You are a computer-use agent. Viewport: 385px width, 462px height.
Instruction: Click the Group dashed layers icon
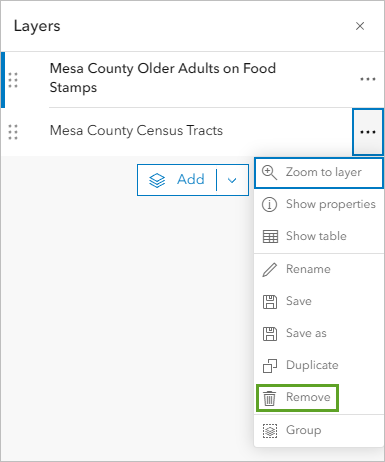pos(270,431)
